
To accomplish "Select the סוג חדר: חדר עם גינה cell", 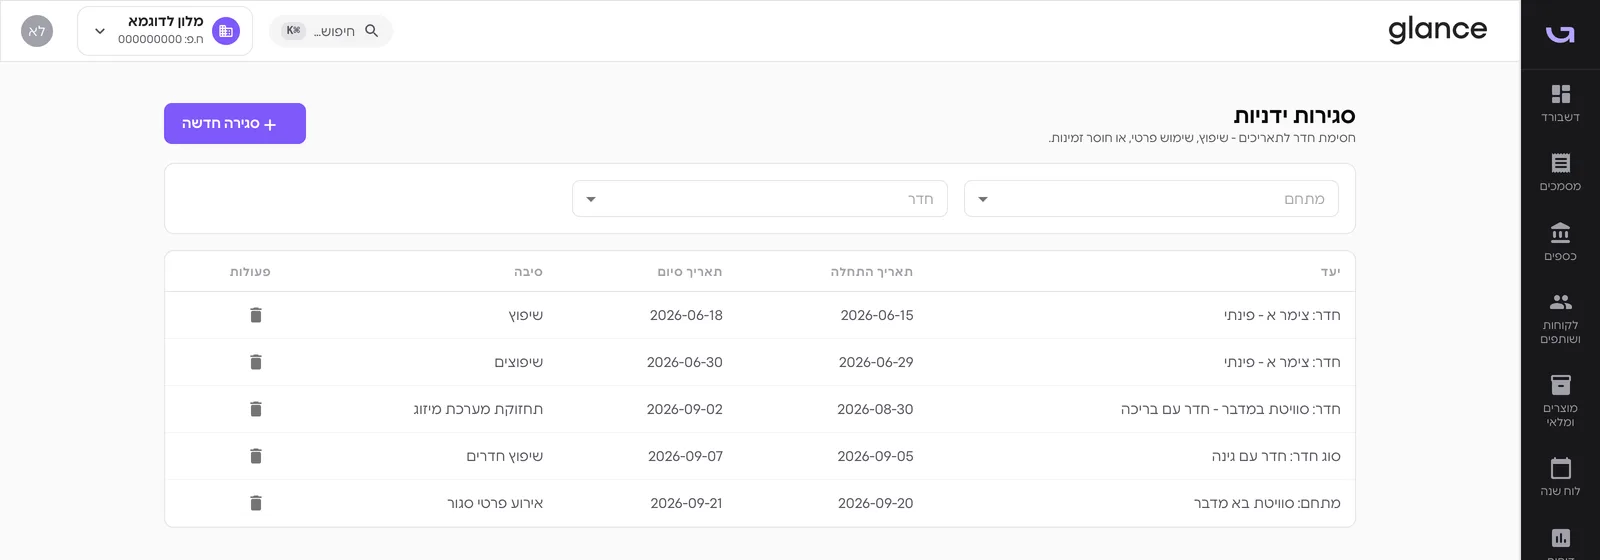I will pos(1276,456).
